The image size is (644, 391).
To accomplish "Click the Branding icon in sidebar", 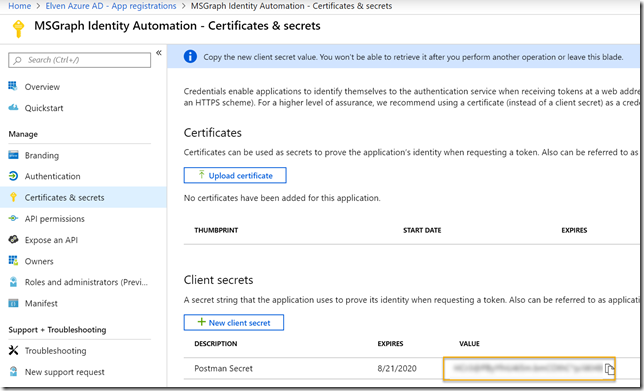I will coord(13,155).
